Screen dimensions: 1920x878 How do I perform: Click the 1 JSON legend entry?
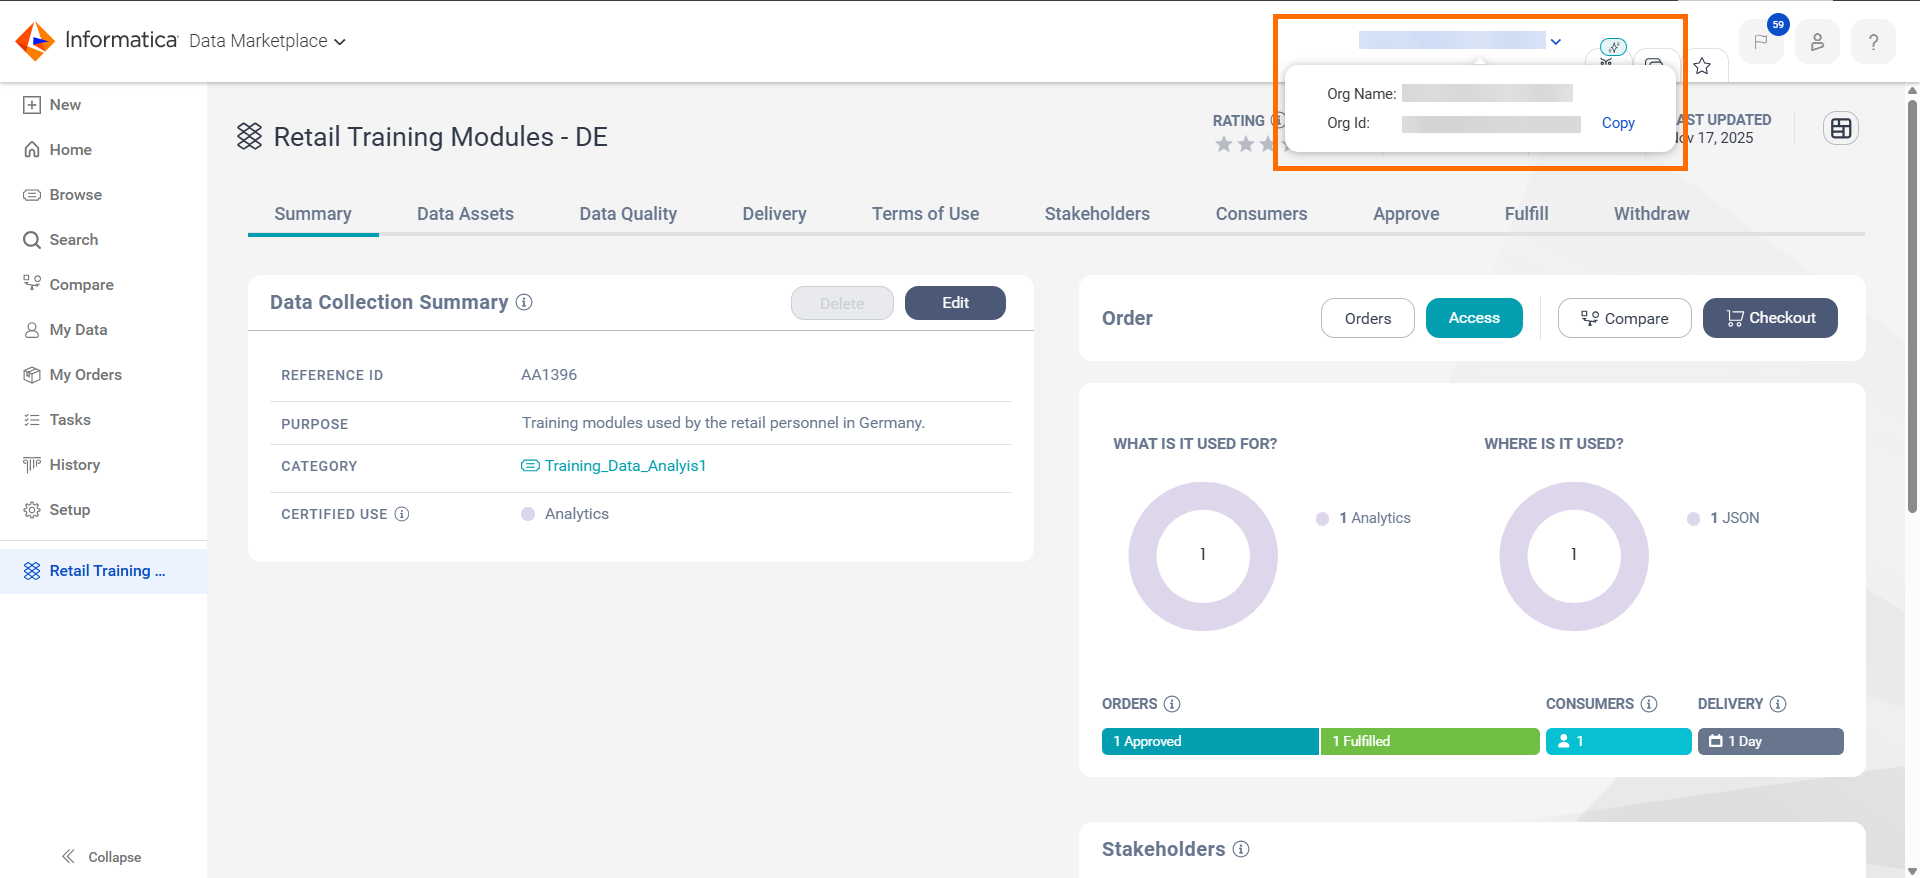pos(1724,518)
